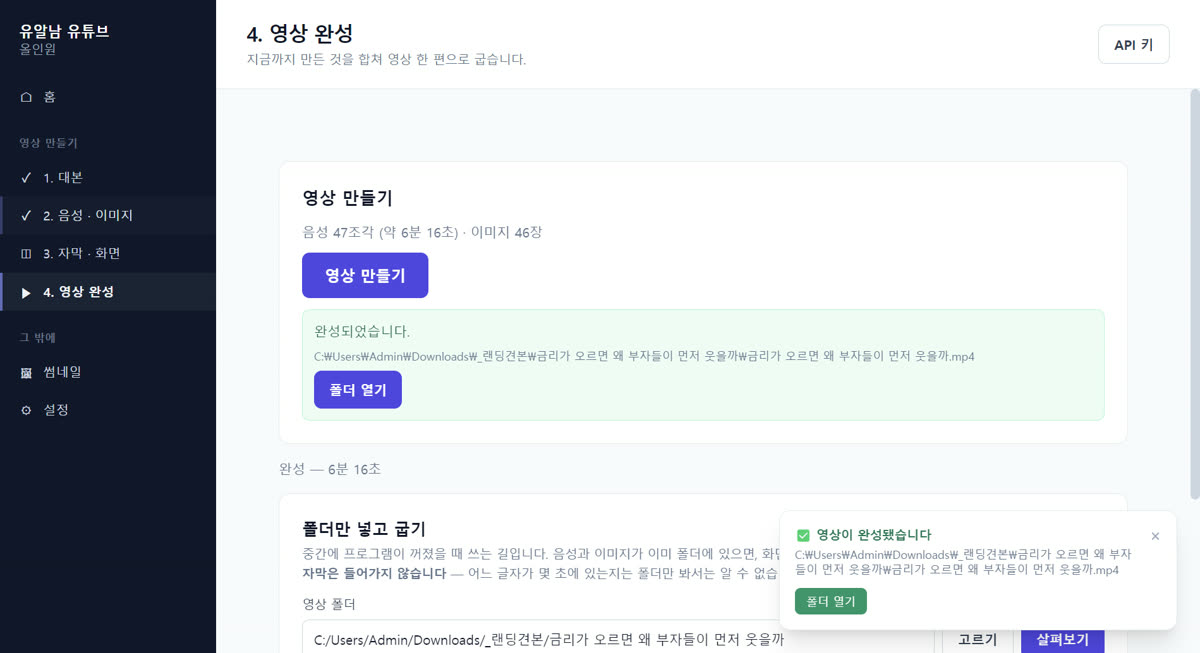Click the image icon beside 썸네일
This screenshot has width=1200, height=653.
tap(26, 372)
